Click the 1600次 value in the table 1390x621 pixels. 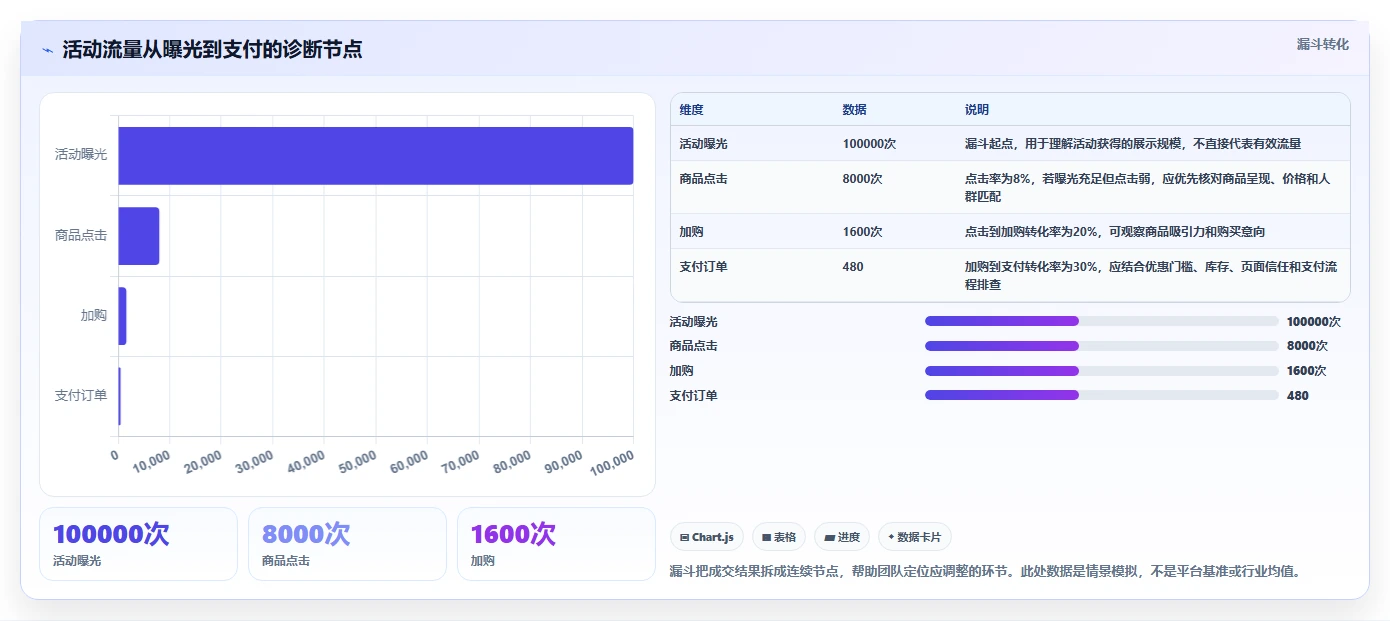(x=863, y=232)
